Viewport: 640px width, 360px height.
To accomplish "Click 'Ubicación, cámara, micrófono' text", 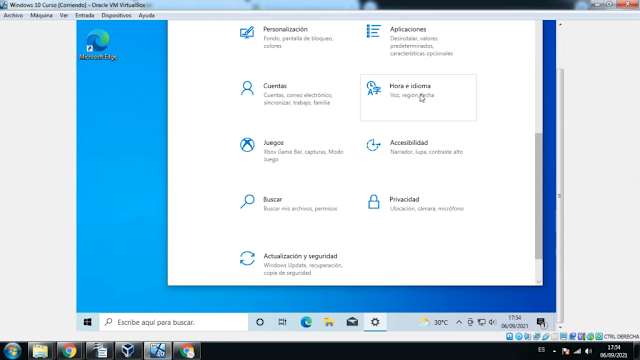I will point(427,209).
